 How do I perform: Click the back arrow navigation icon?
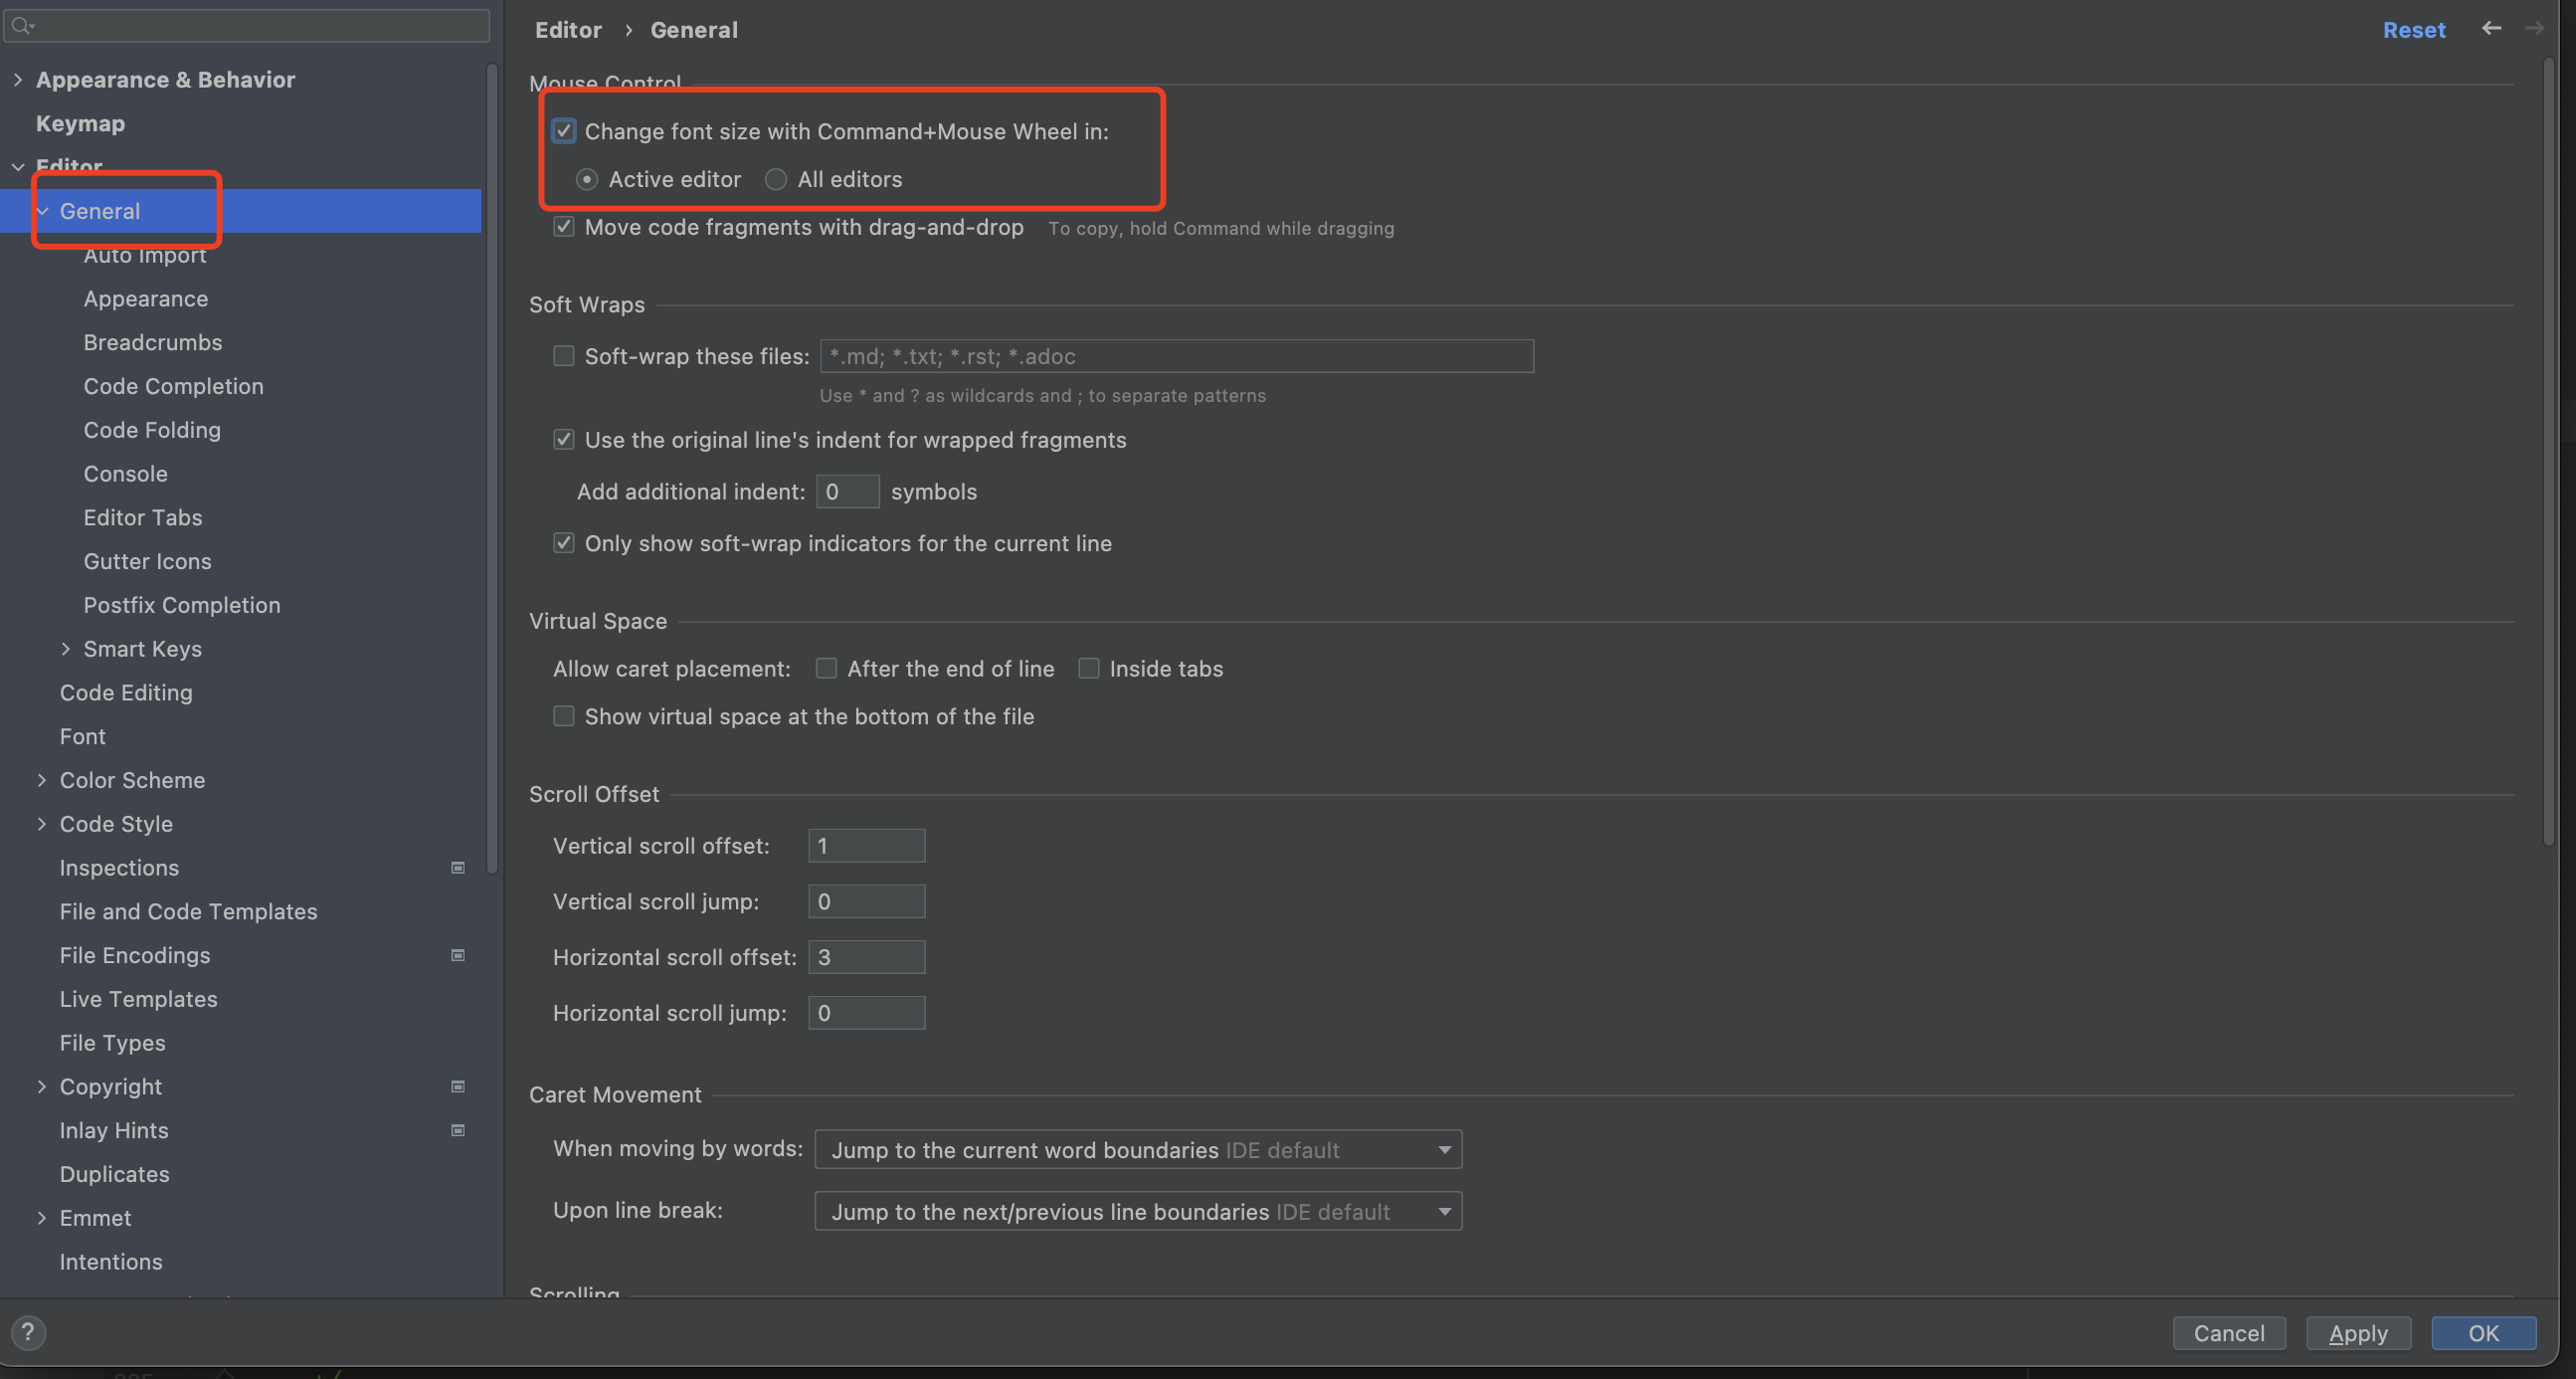(2491, 29)
